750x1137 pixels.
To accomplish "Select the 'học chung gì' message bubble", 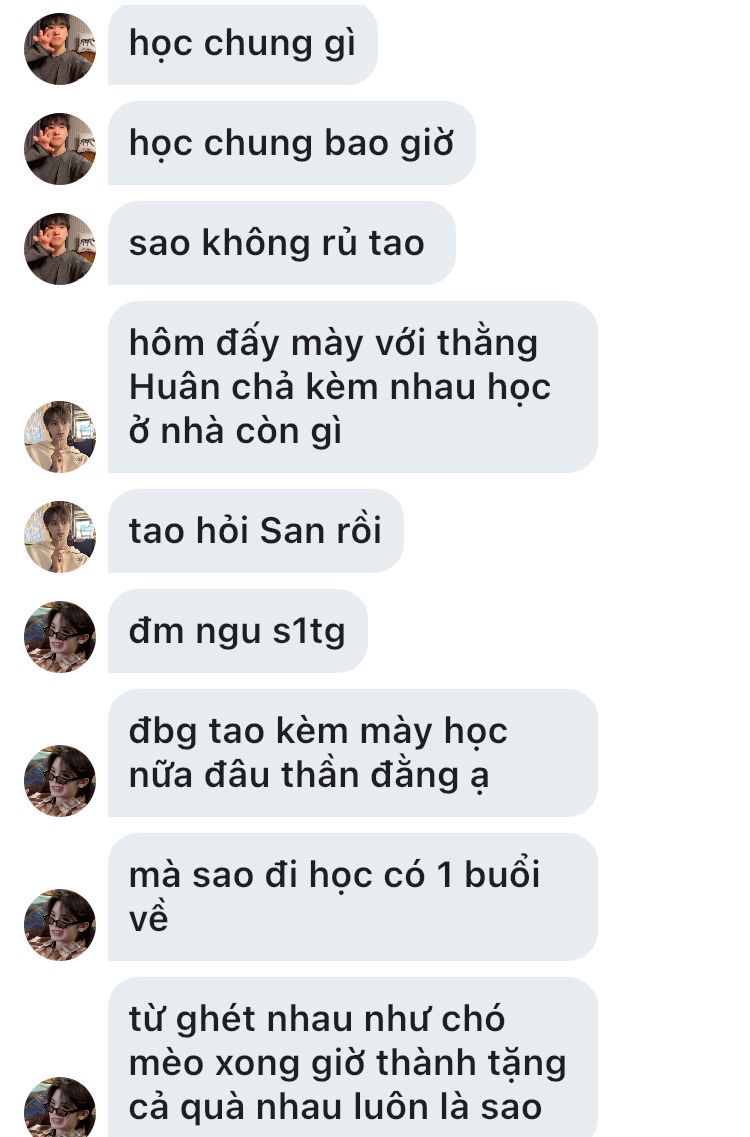I will tap(243, 44).
